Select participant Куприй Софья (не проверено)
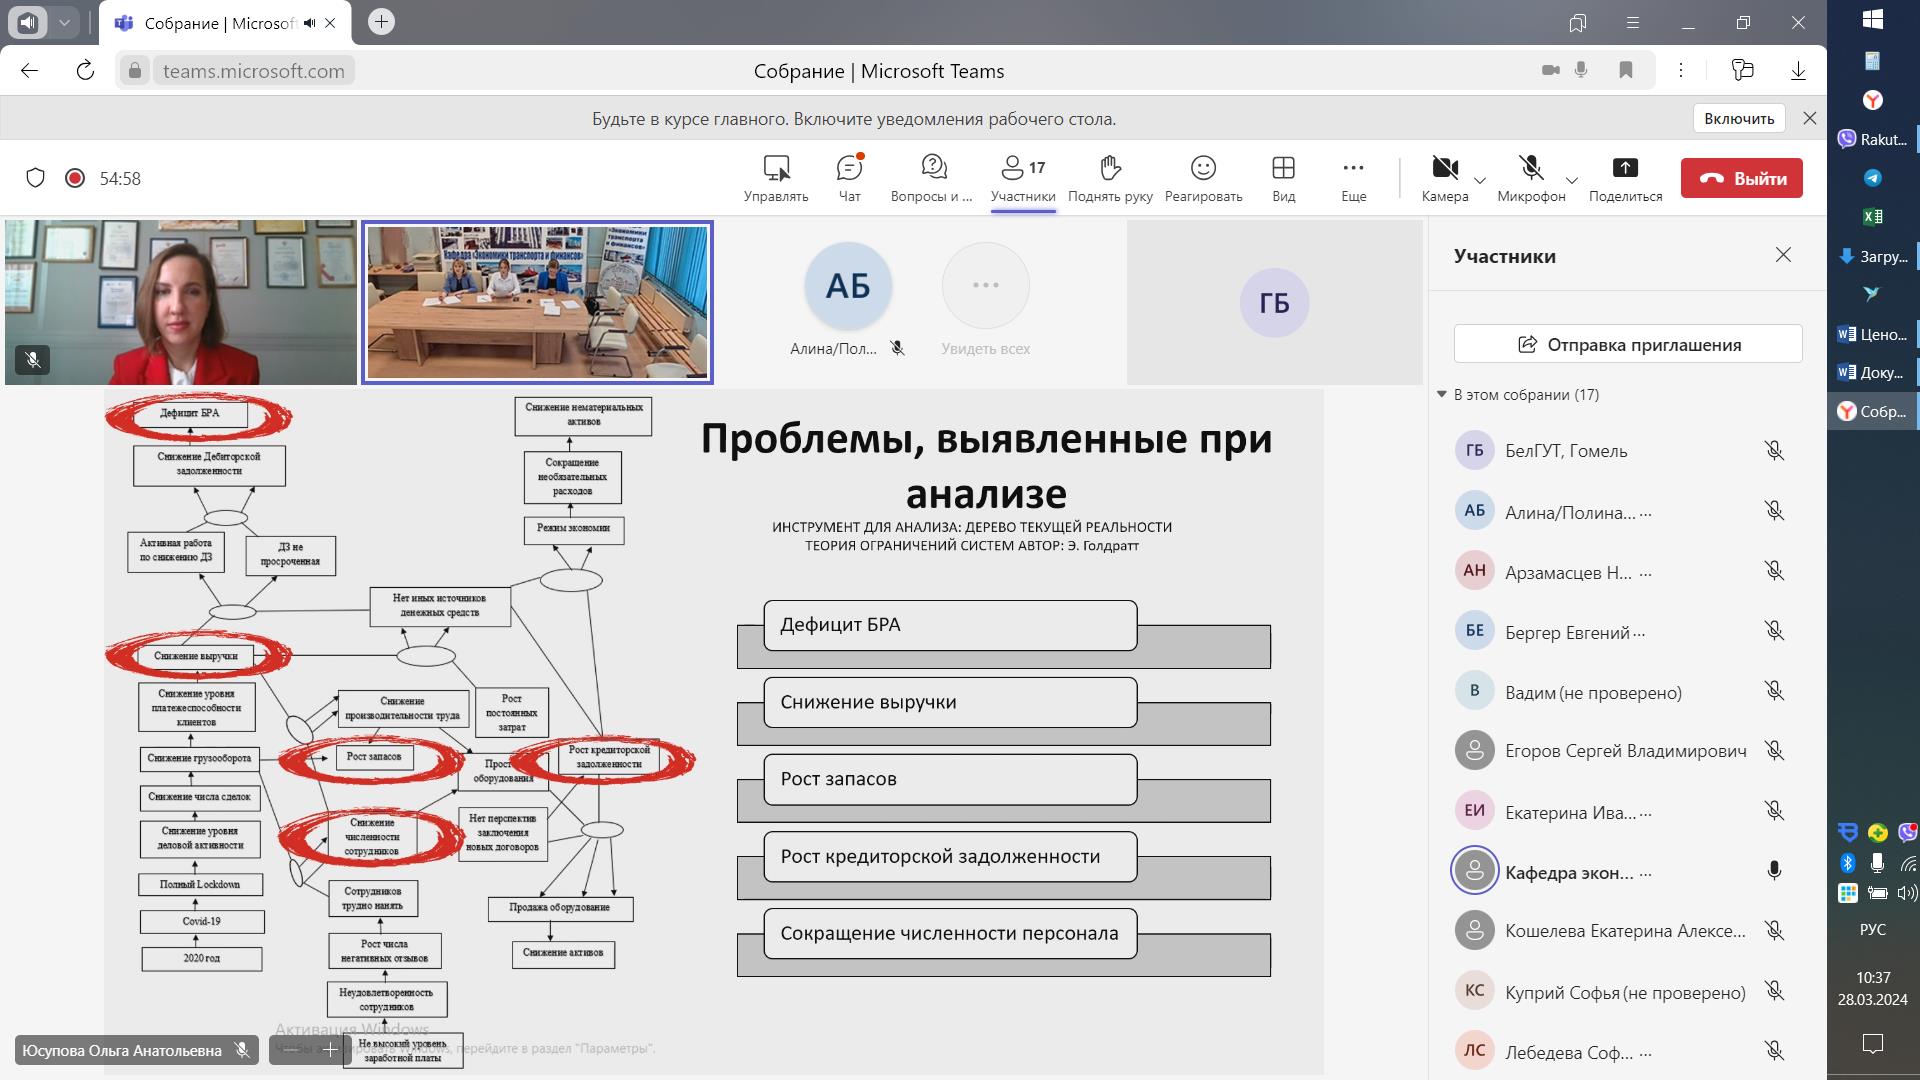Viewport: 1920px width, 1080px height. coord(1628,991)
